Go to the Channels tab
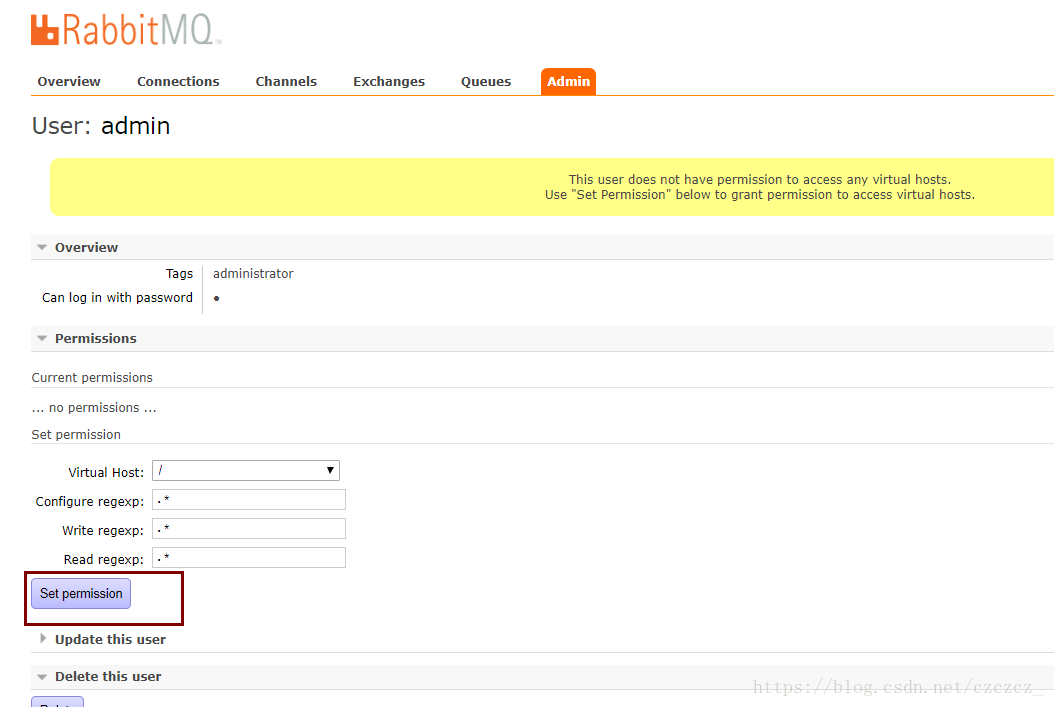The height and width of the screenshot is (707, 1054). 286,81
